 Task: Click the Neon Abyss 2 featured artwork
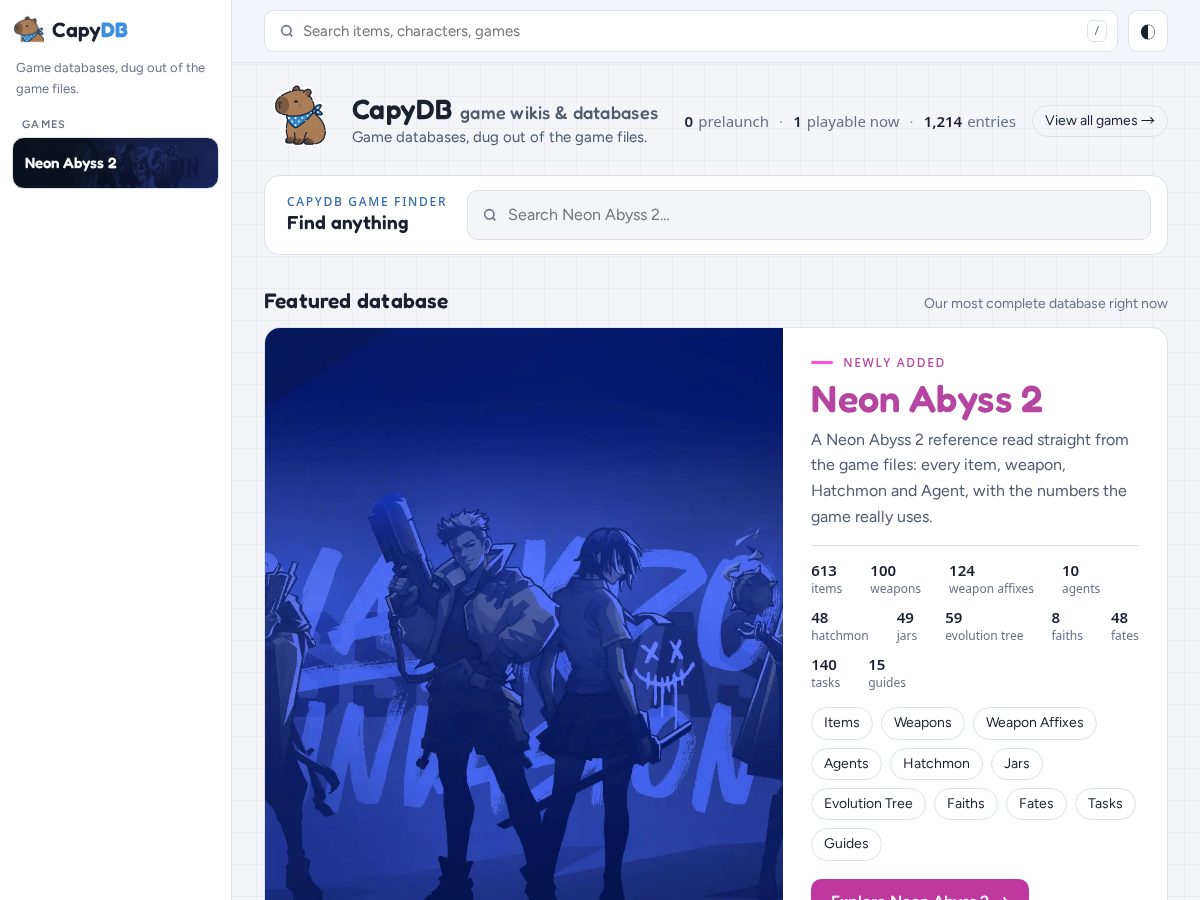[x=524, y=614]
